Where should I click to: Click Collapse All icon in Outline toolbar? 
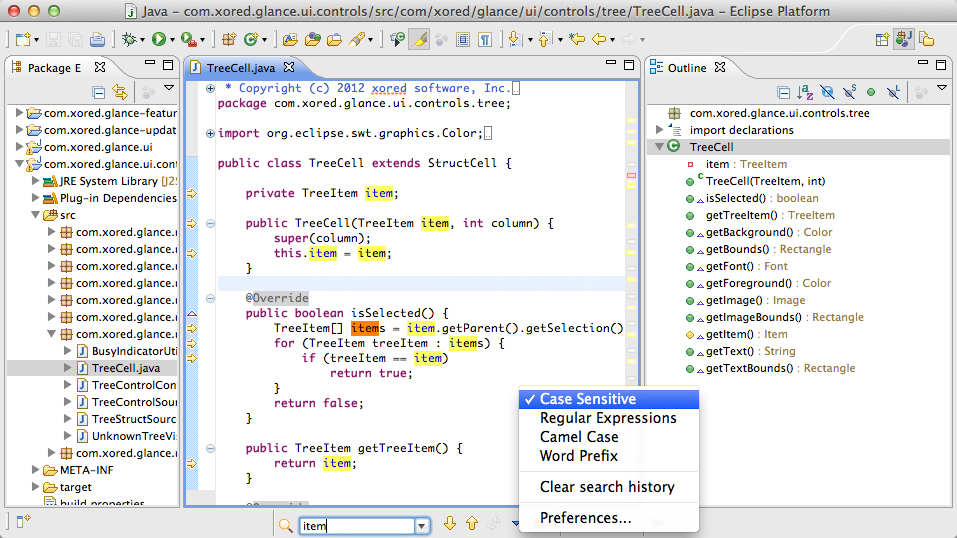coord(784,92)
